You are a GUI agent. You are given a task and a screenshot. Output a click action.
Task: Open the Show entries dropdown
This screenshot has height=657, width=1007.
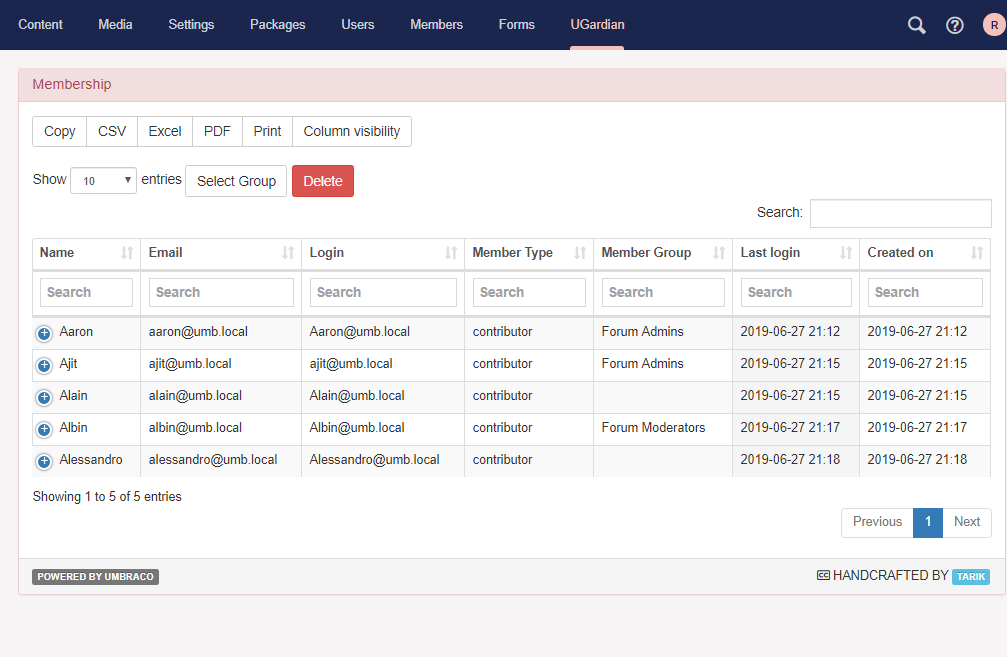tap(103, 180)
